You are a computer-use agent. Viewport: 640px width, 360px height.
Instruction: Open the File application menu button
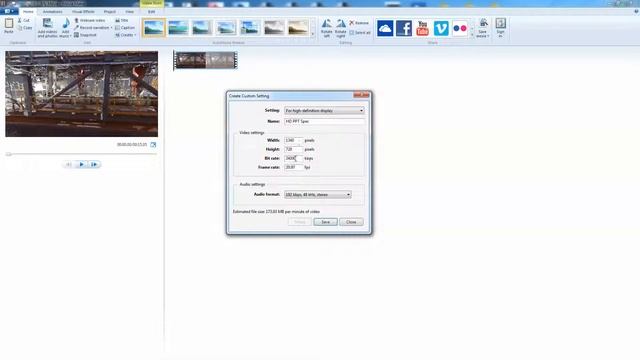point(9,11)
